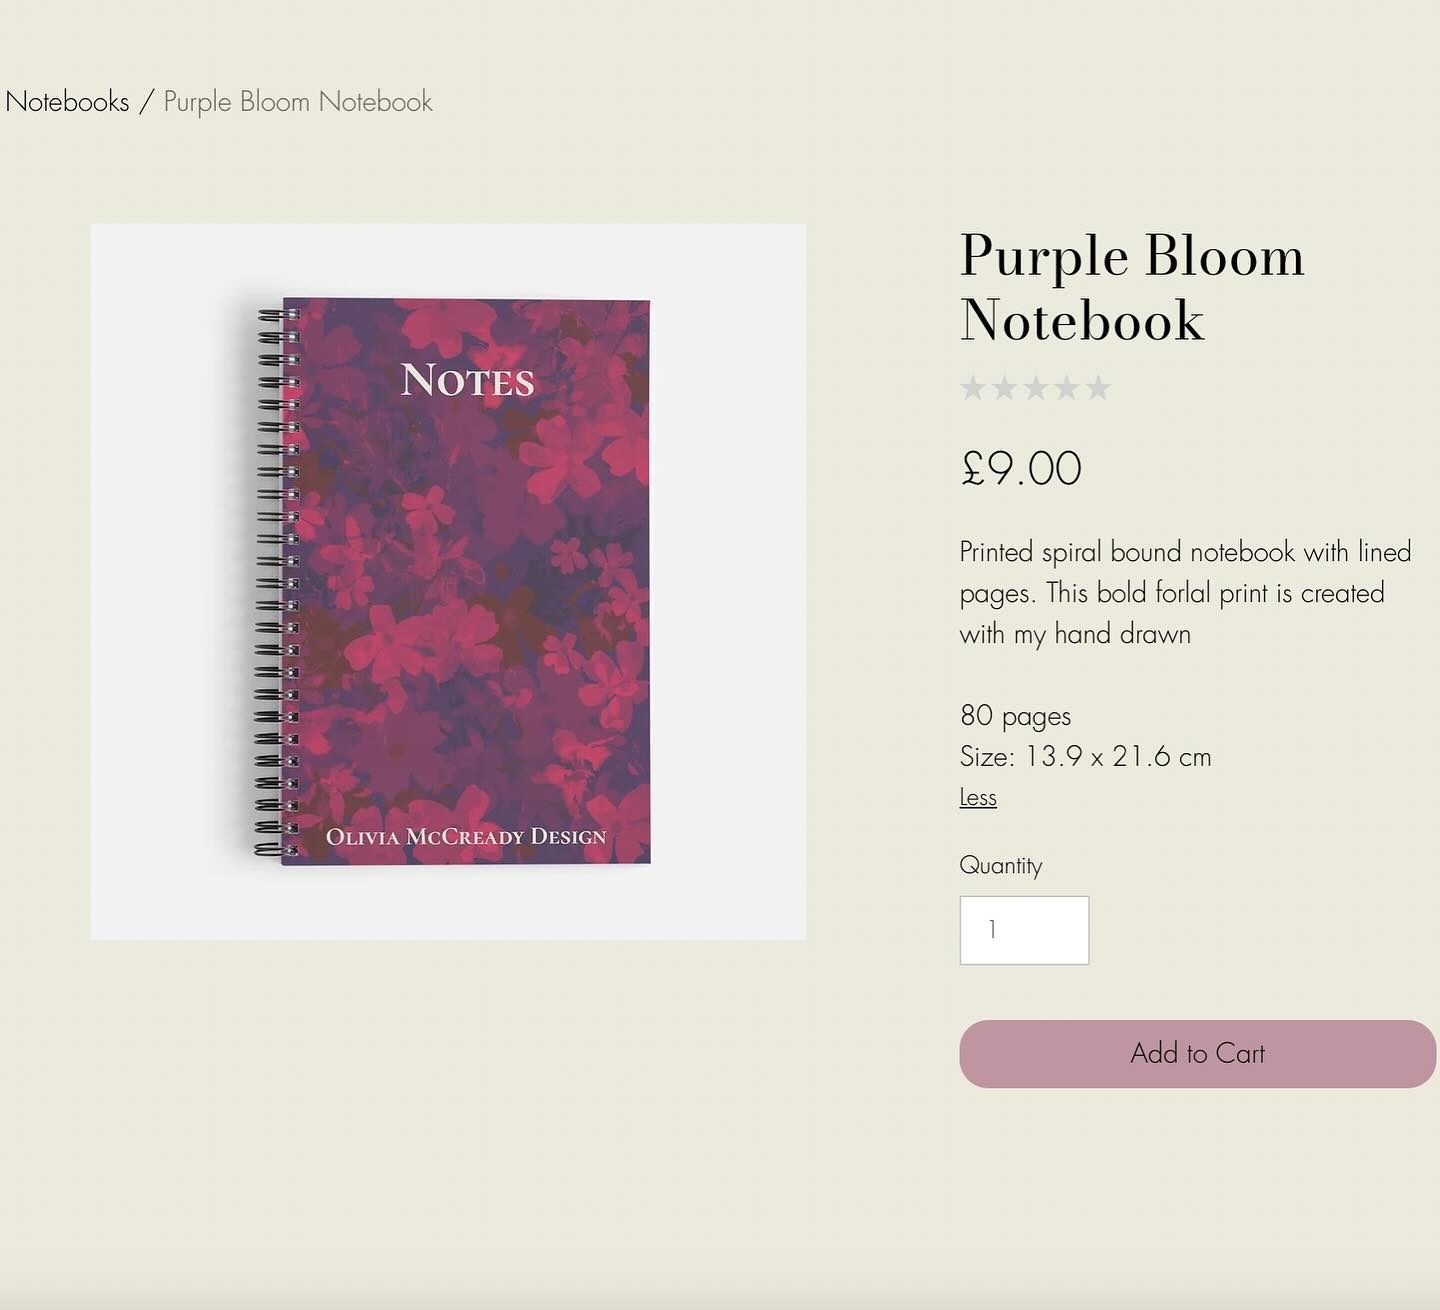Rate the notebook two stars
Image resolution: width=1440 pixels, height=1310 pixels.
click(1004, 388)
